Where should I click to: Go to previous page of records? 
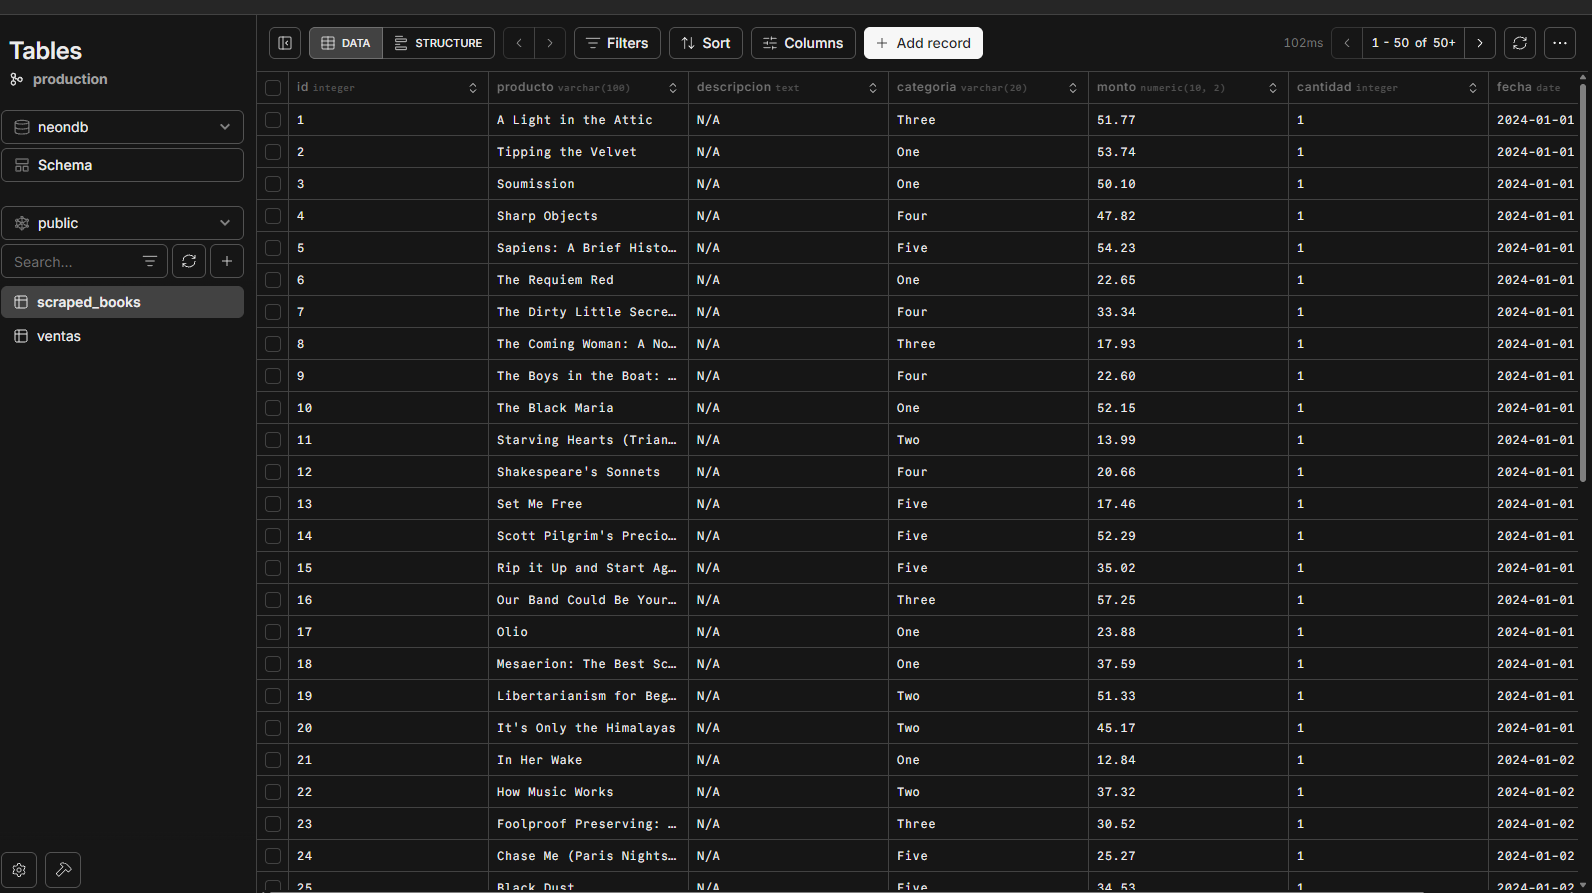point(1347,43)
